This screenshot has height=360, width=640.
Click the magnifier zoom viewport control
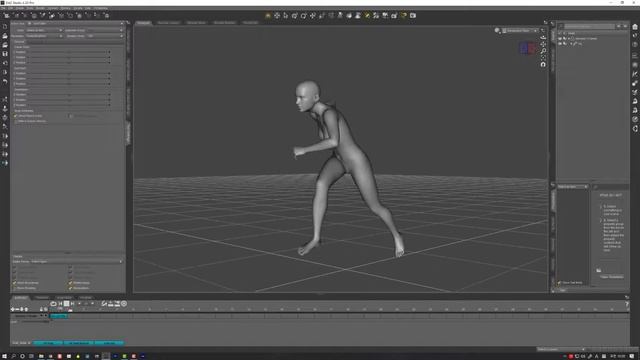point(543,51)
